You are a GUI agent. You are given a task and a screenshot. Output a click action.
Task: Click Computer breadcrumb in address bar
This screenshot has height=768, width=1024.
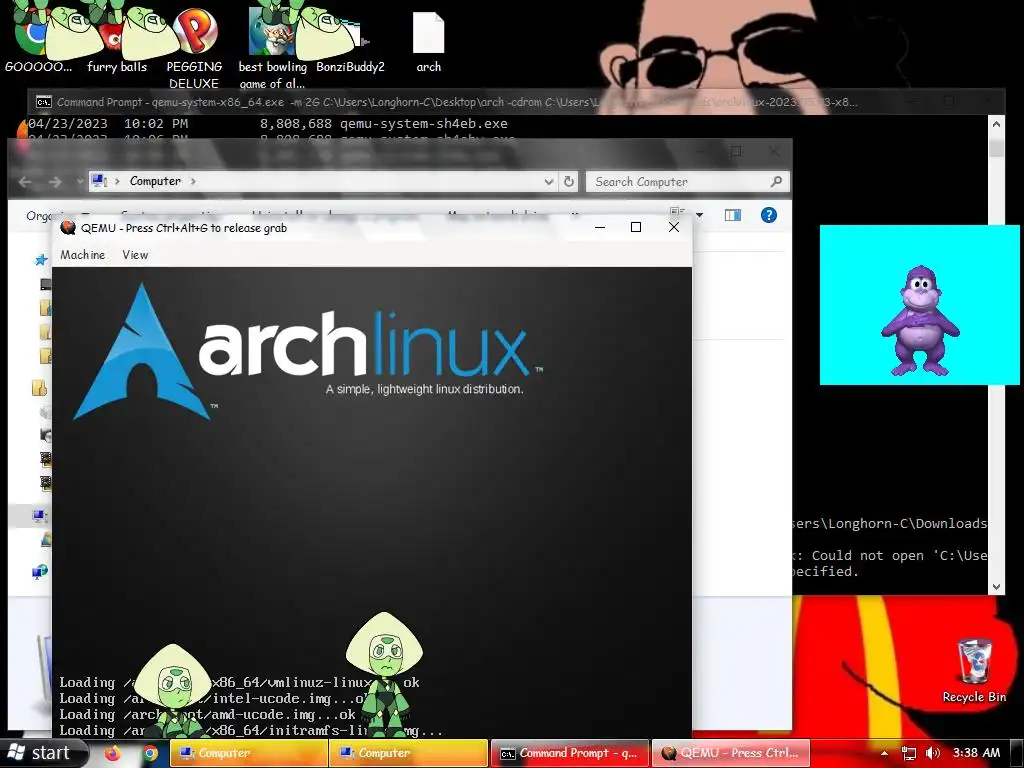click(155, 181)
